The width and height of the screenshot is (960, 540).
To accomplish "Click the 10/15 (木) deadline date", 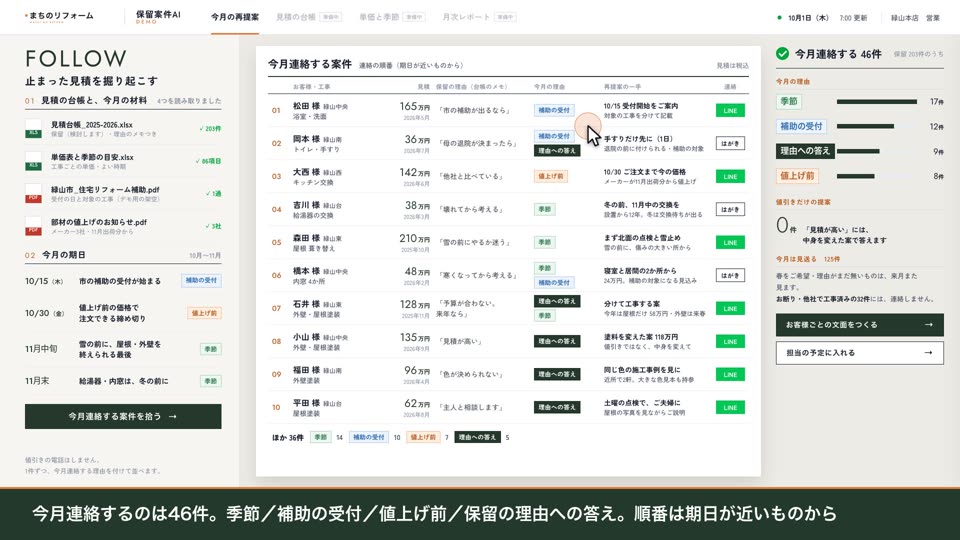I will pyautogui.click(x=44, y=281).
